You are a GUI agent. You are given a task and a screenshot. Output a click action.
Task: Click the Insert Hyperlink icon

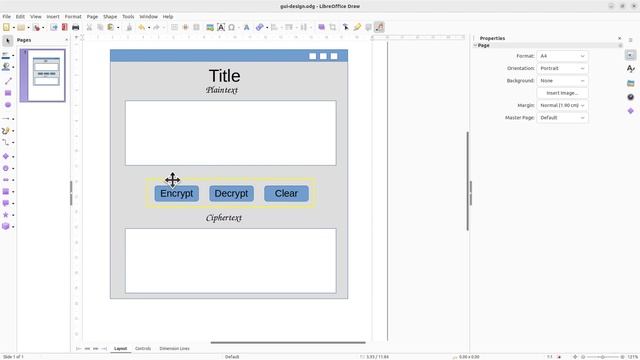259,27
